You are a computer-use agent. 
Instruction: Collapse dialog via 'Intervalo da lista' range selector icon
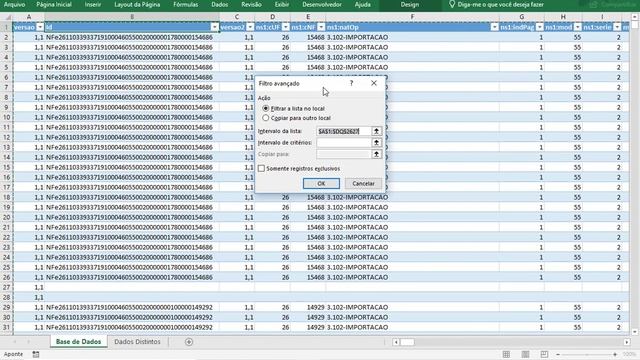click(x=376, y=131)
